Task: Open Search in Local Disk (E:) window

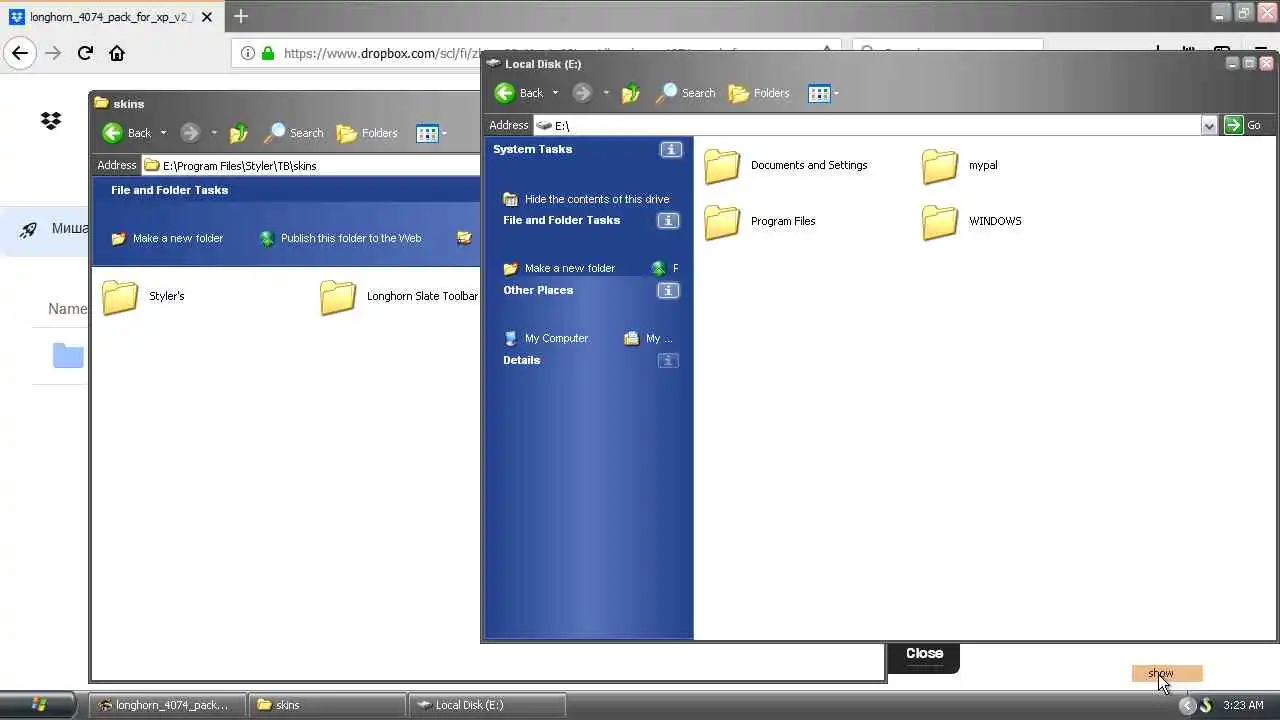Action: [x=686, y=93]
